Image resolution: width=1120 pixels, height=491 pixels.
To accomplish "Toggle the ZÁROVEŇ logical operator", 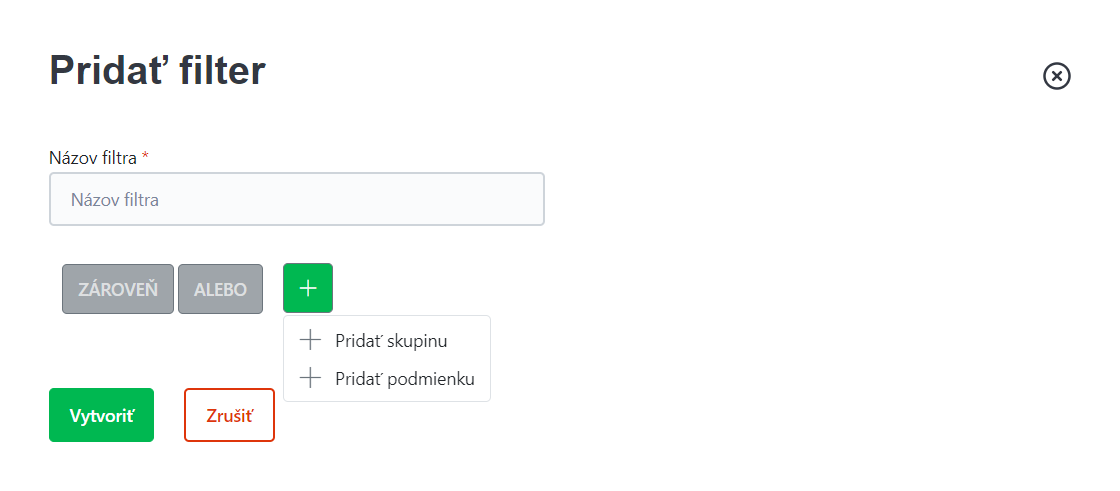I will click(x=118, y=289).
